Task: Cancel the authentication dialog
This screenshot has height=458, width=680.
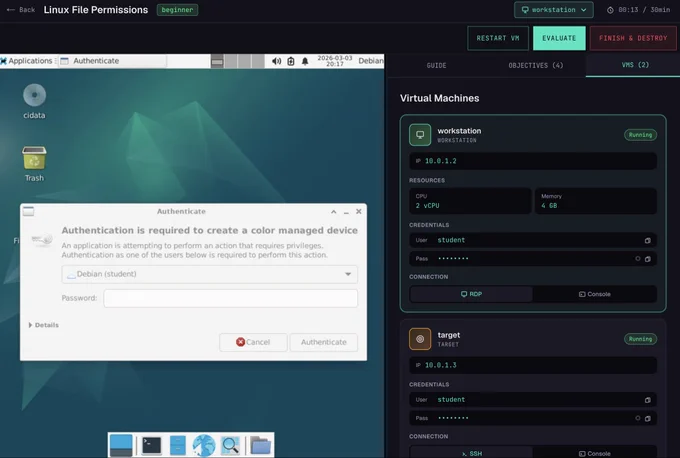Action: [253, 342]
